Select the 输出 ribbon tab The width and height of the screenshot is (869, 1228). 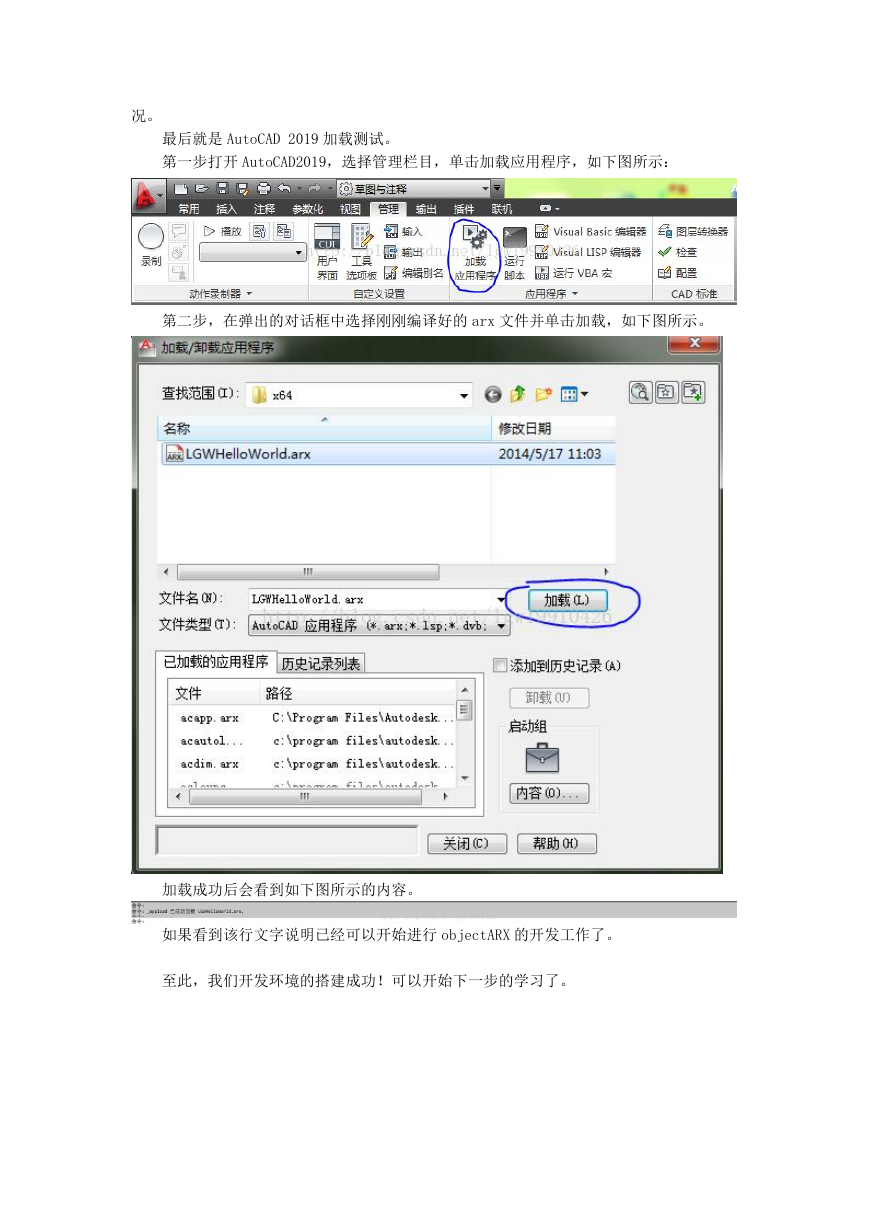click(x=426, y=209)
